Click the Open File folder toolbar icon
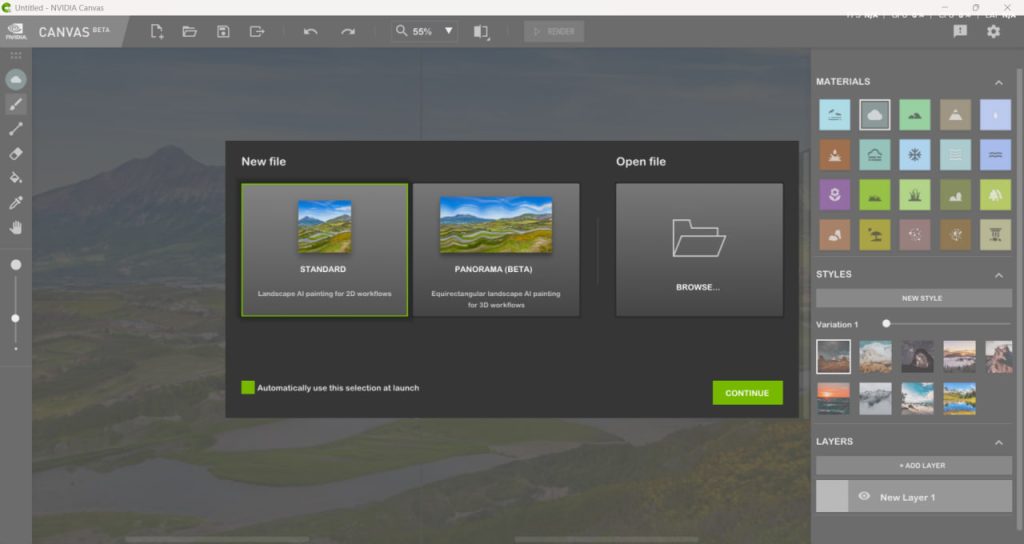Viewport: 1024px width, 544px height. (x=189, y=31)
